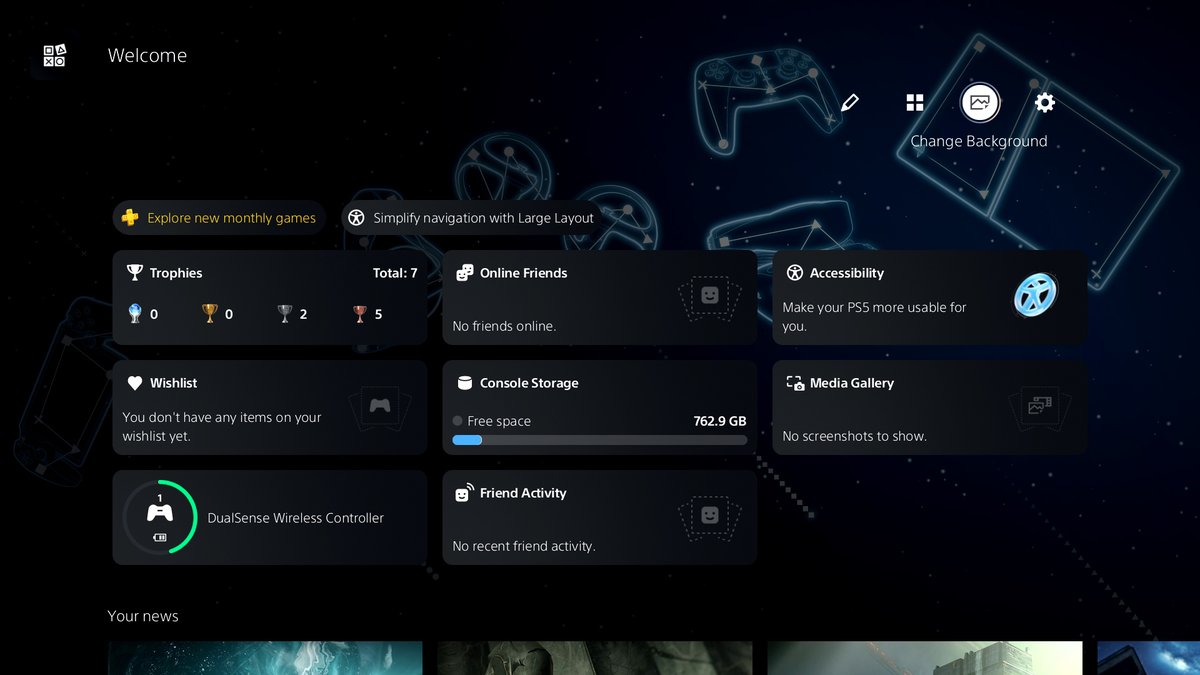Open the Accessibility card

click(928, 297)
